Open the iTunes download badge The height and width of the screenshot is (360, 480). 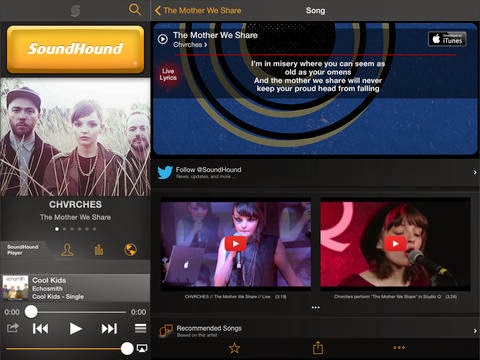point(447,39)
